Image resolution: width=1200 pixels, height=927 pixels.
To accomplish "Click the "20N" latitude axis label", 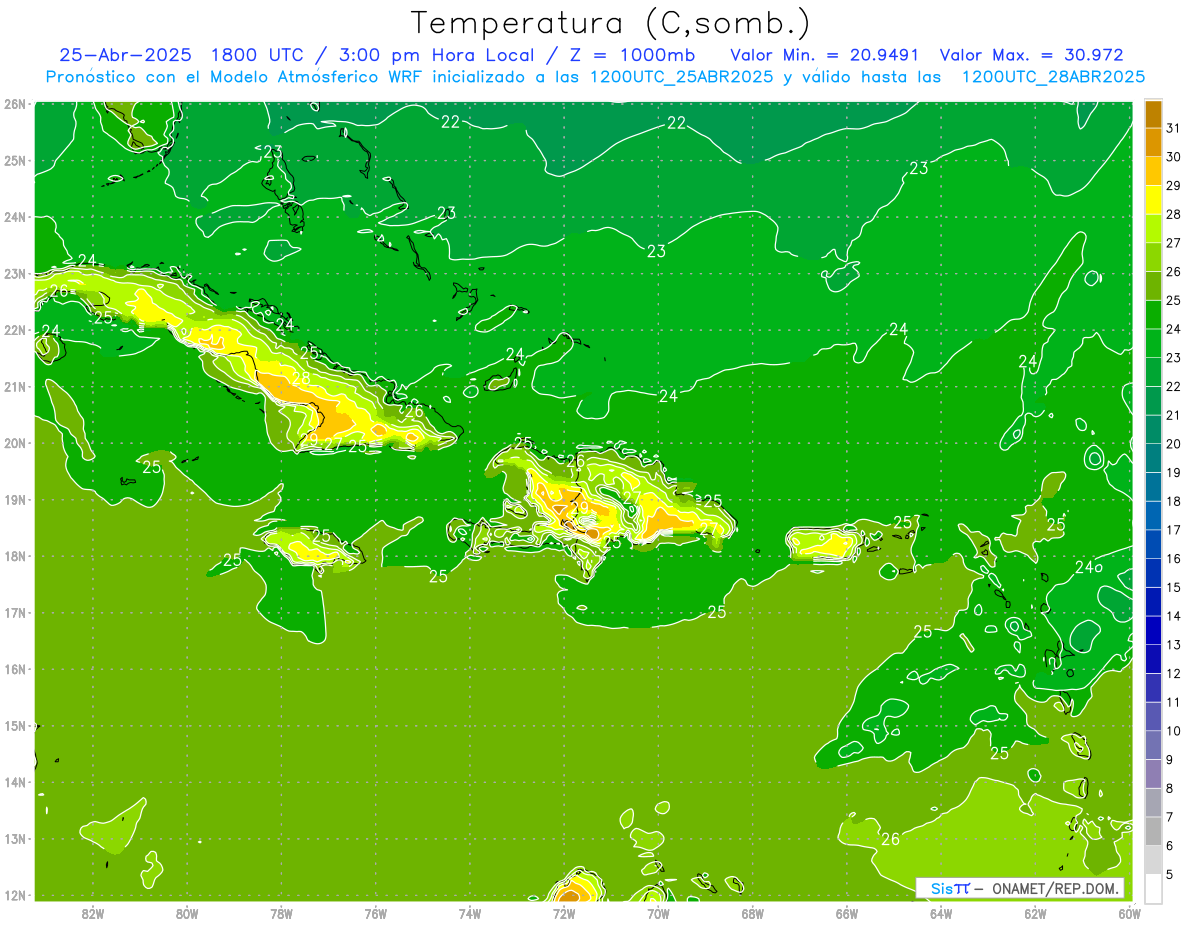I will point(15,443).
